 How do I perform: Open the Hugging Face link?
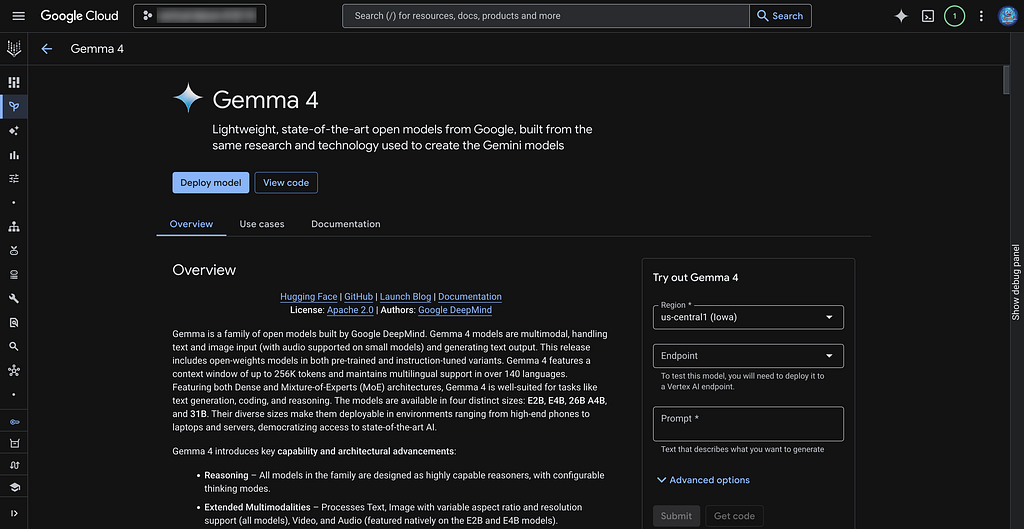tap(309, 297)
